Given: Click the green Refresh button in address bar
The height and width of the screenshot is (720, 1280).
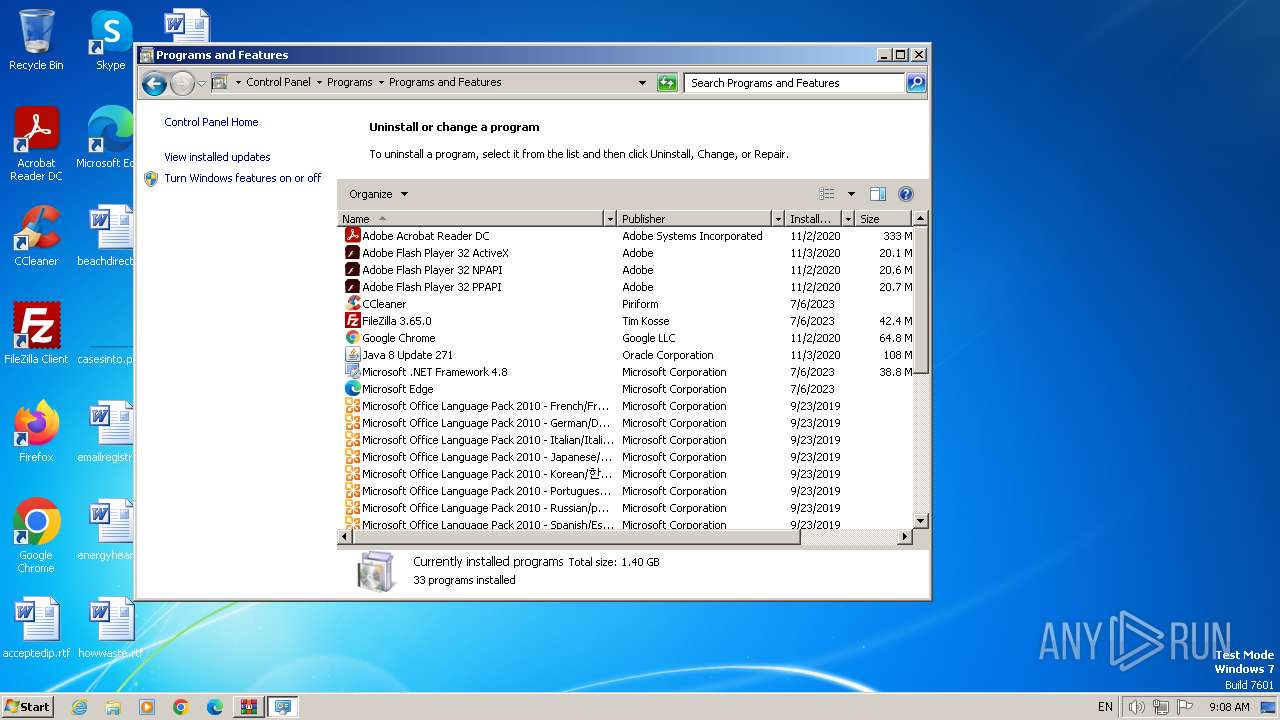Looking at the screenshot, I should (667, 83).
